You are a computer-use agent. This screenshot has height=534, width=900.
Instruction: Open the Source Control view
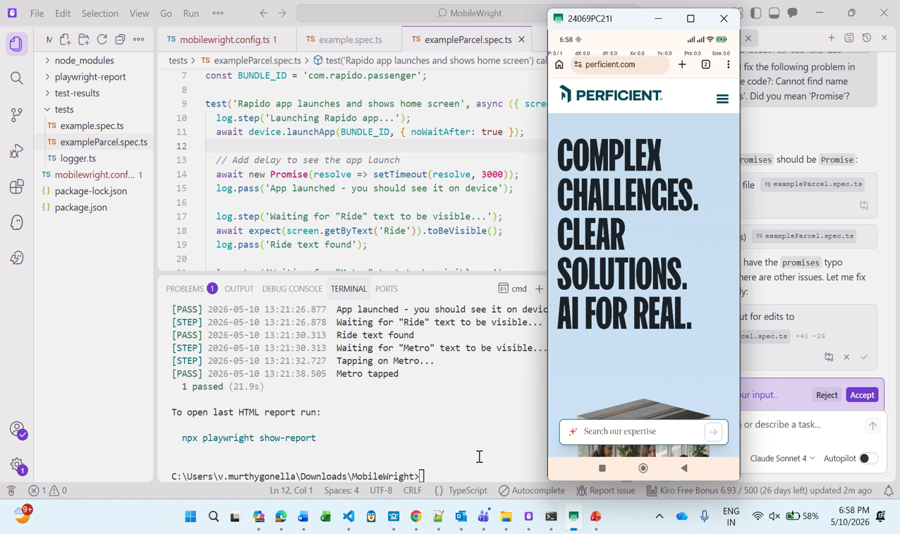coord(17,115)
